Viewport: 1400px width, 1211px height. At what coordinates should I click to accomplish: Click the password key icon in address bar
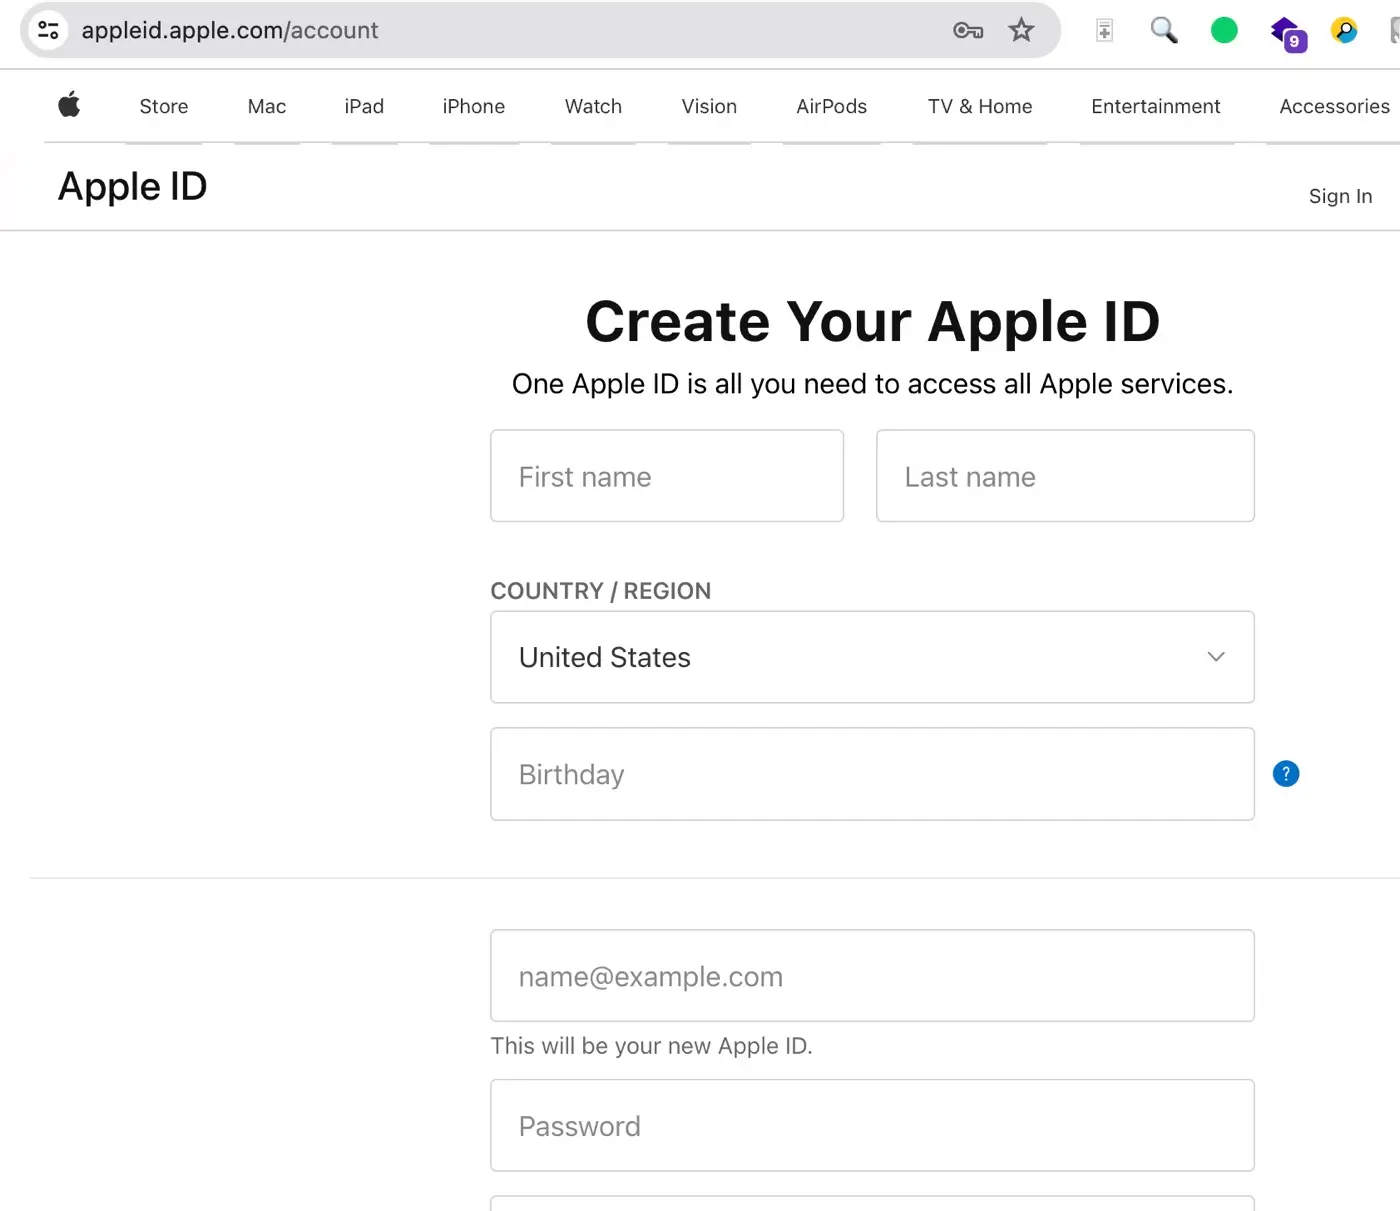(x=968, y=30)
